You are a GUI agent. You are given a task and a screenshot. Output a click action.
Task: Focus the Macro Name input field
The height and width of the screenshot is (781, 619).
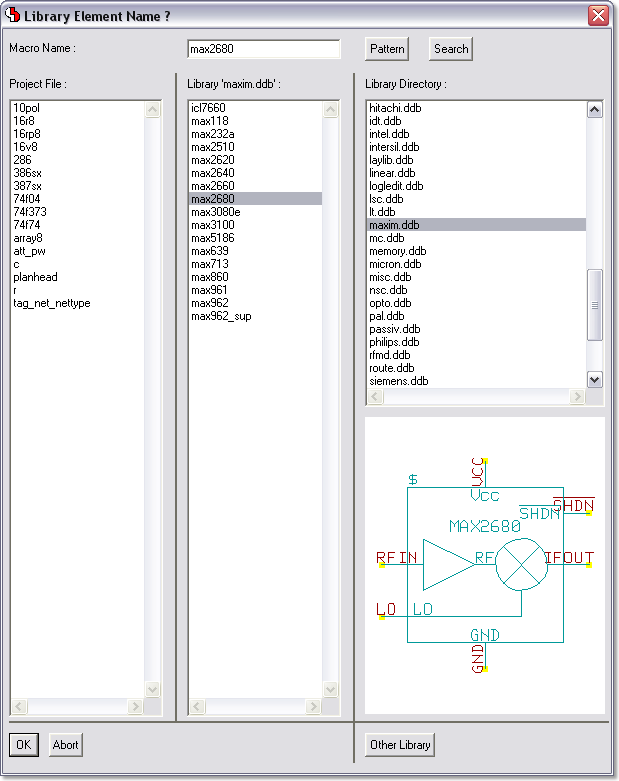[263, 49]
